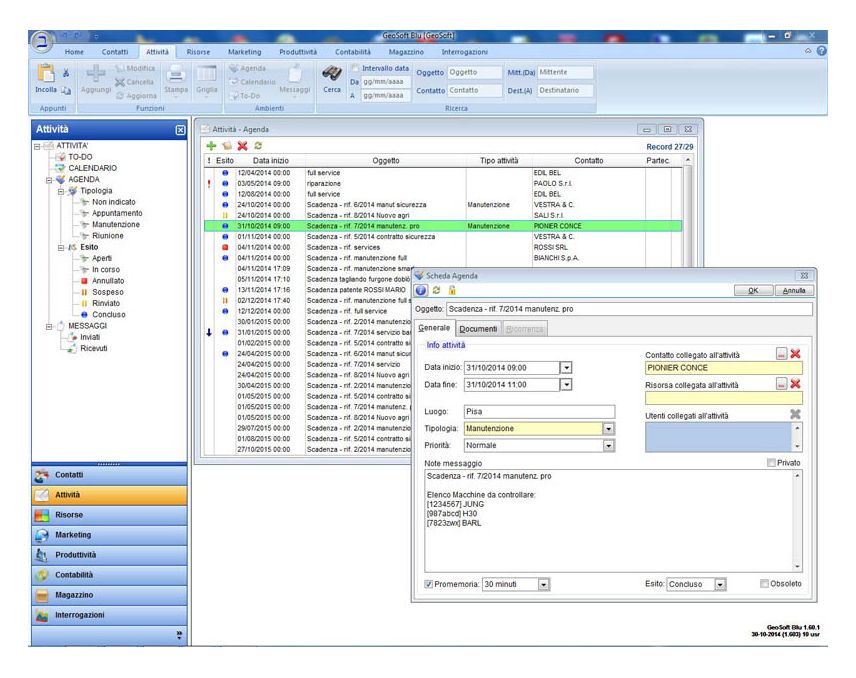Click the Luogo field containing Pisa
The width and height of the screenshot is (856, 678).
pos(539,412)
